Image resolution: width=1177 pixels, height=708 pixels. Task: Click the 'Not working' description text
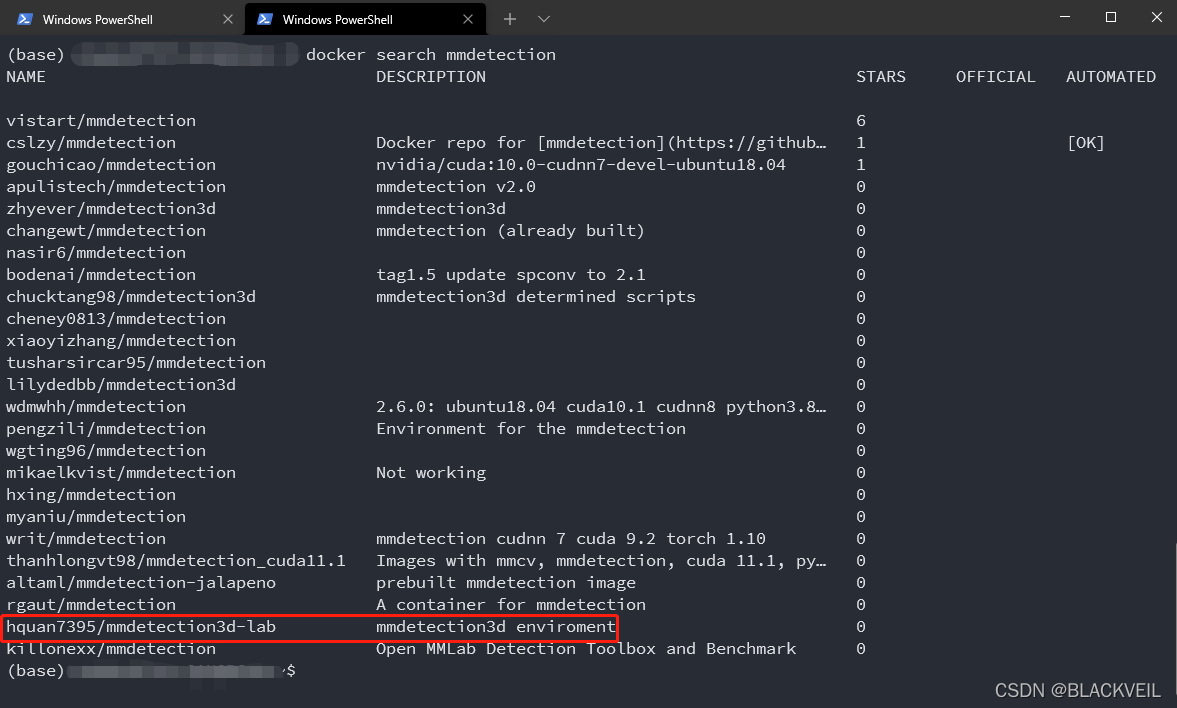click(431, 472)
